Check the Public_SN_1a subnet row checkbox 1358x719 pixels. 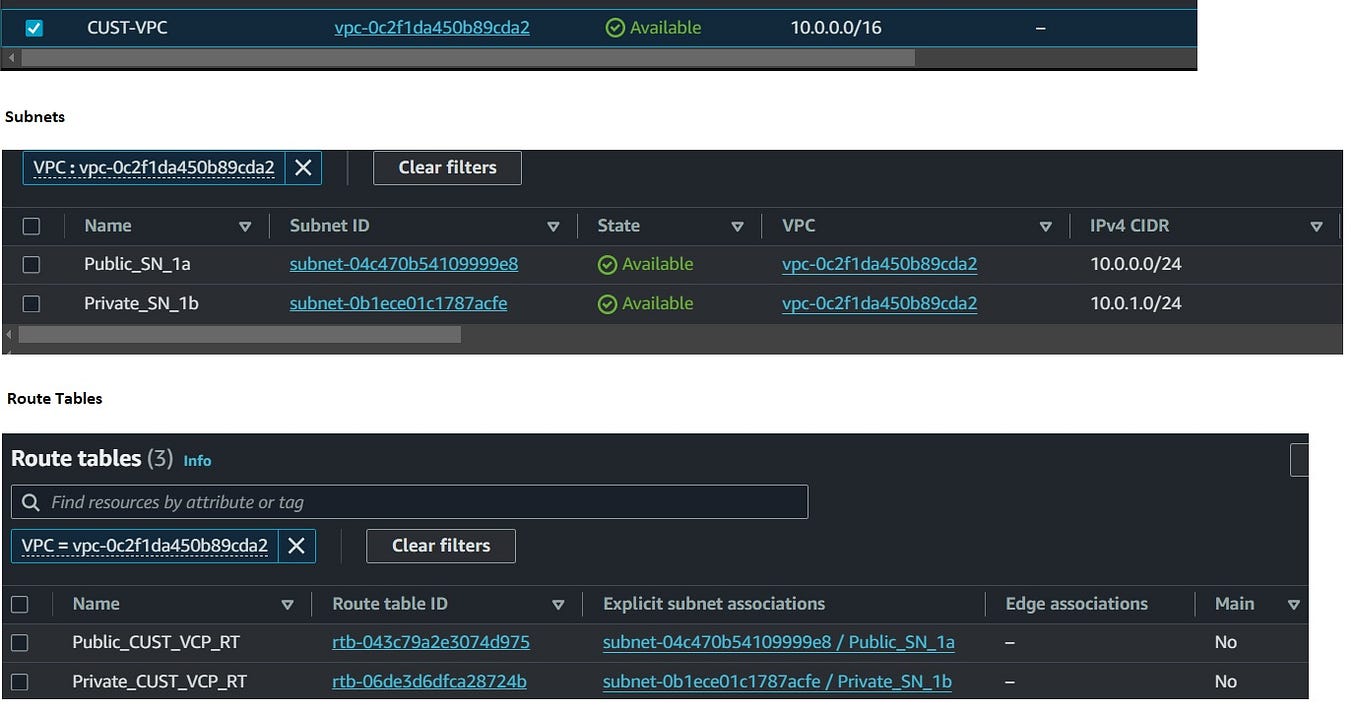click(x=31, y=264)
